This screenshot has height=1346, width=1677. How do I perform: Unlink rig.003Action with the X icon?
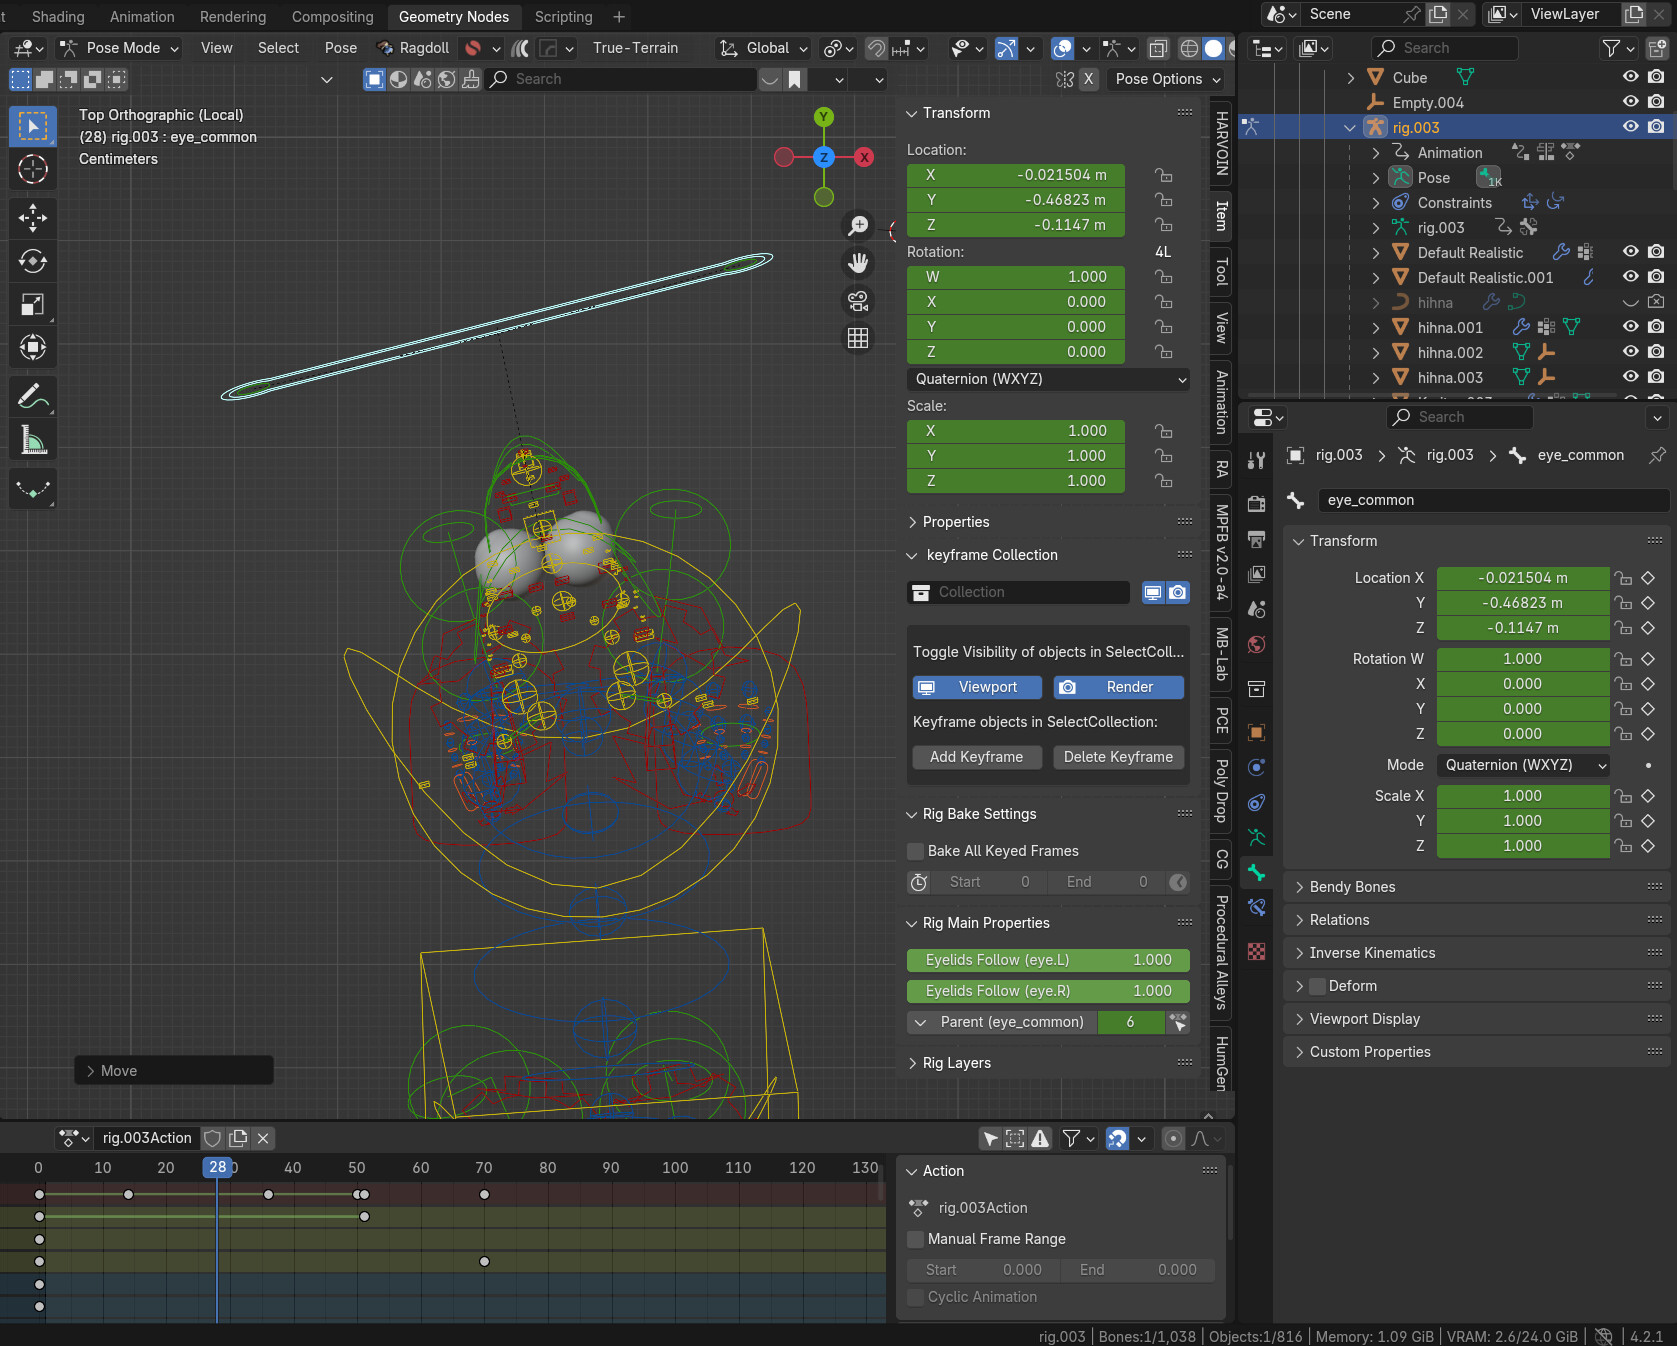point(263,1138)
